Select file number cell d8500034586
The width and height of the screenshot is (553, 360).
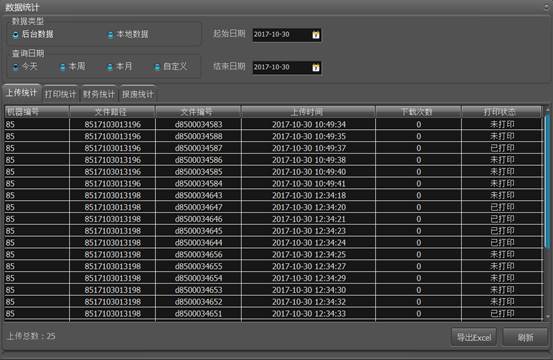199,160
